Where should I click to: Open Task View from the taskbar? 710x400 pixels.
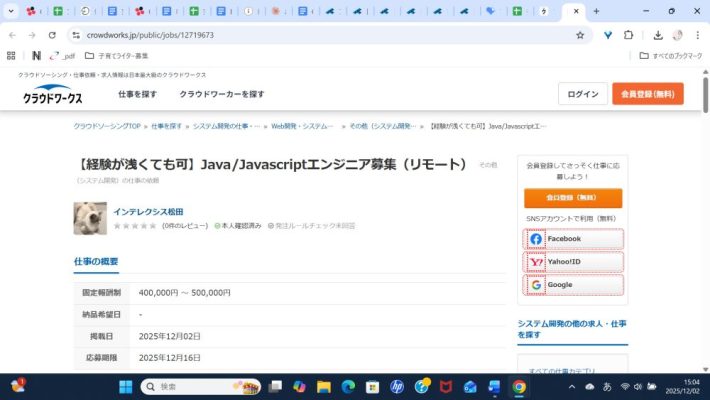point(275,386)
